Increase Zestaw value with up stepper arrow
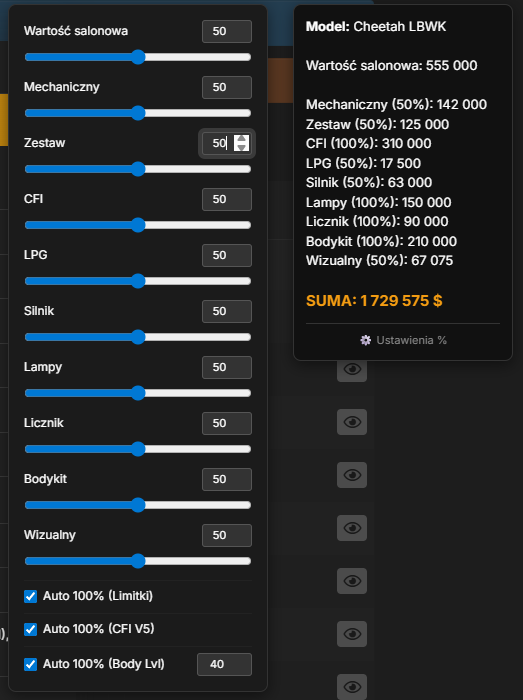 (x=241, y=139)
